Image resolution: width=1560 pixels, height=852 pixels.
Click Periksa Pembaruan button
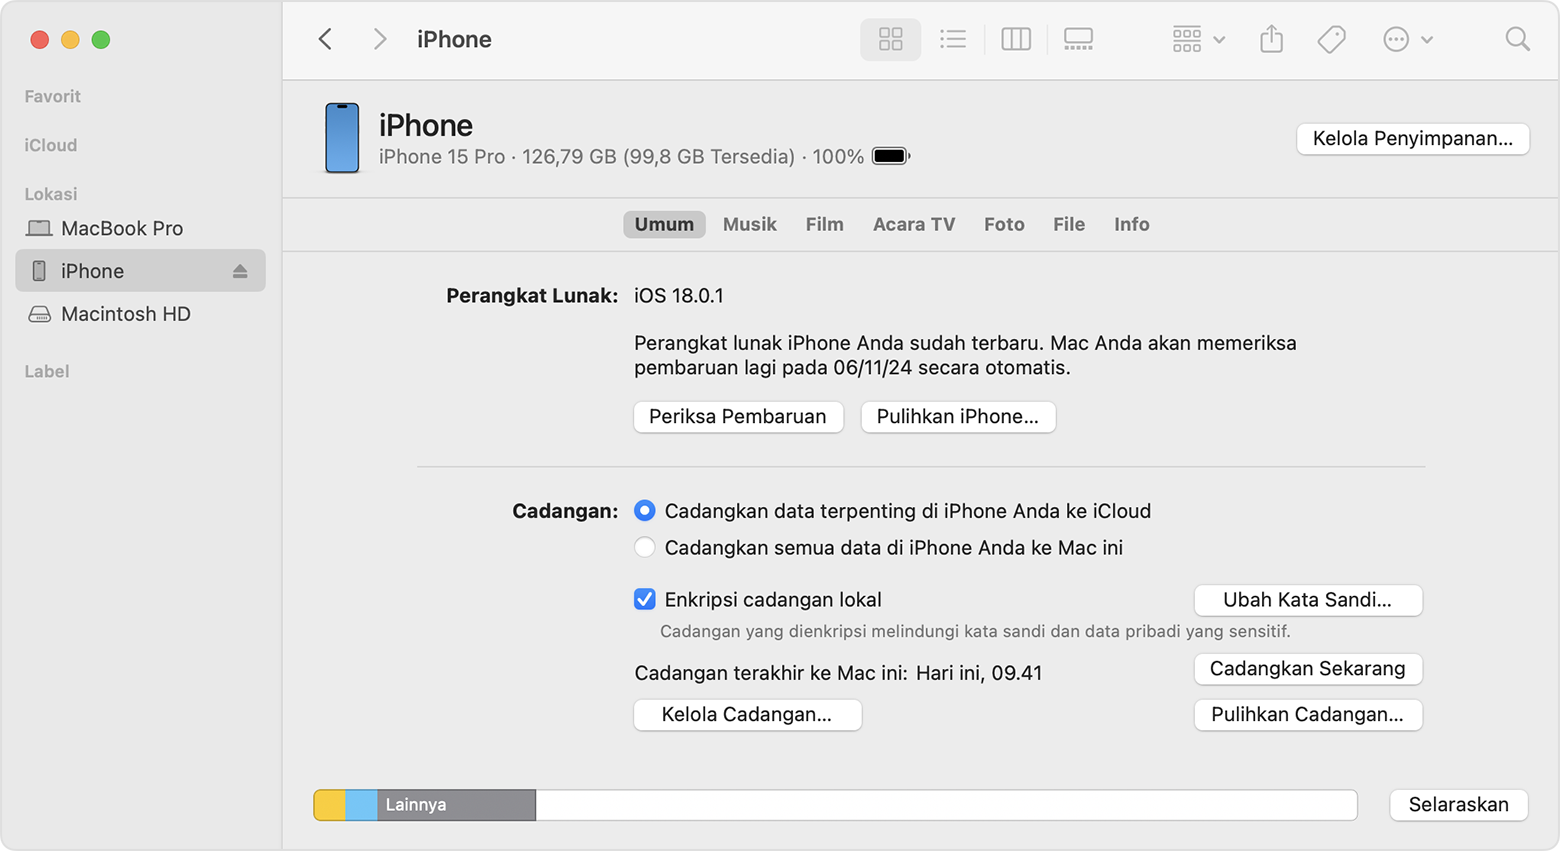pyautogui.click(x=738, y=417)
